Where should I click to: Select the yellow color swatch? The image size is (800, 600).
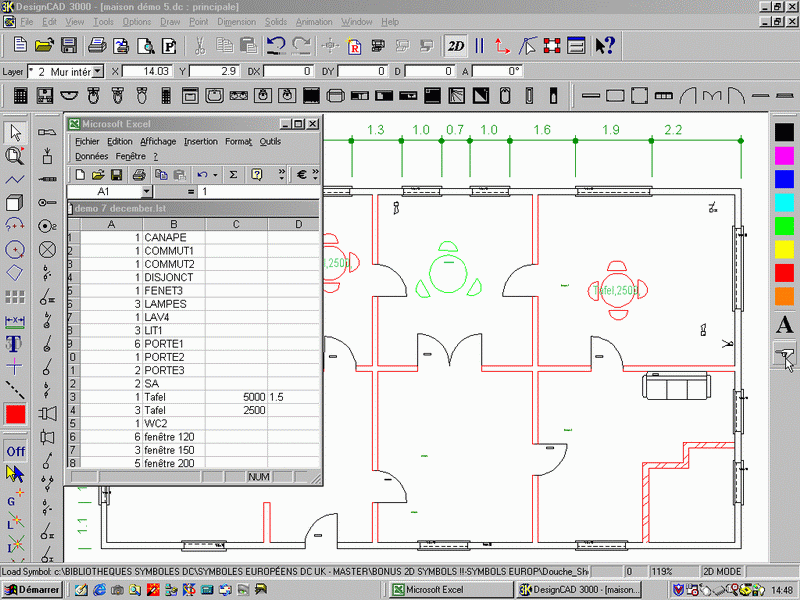[785, 249]
